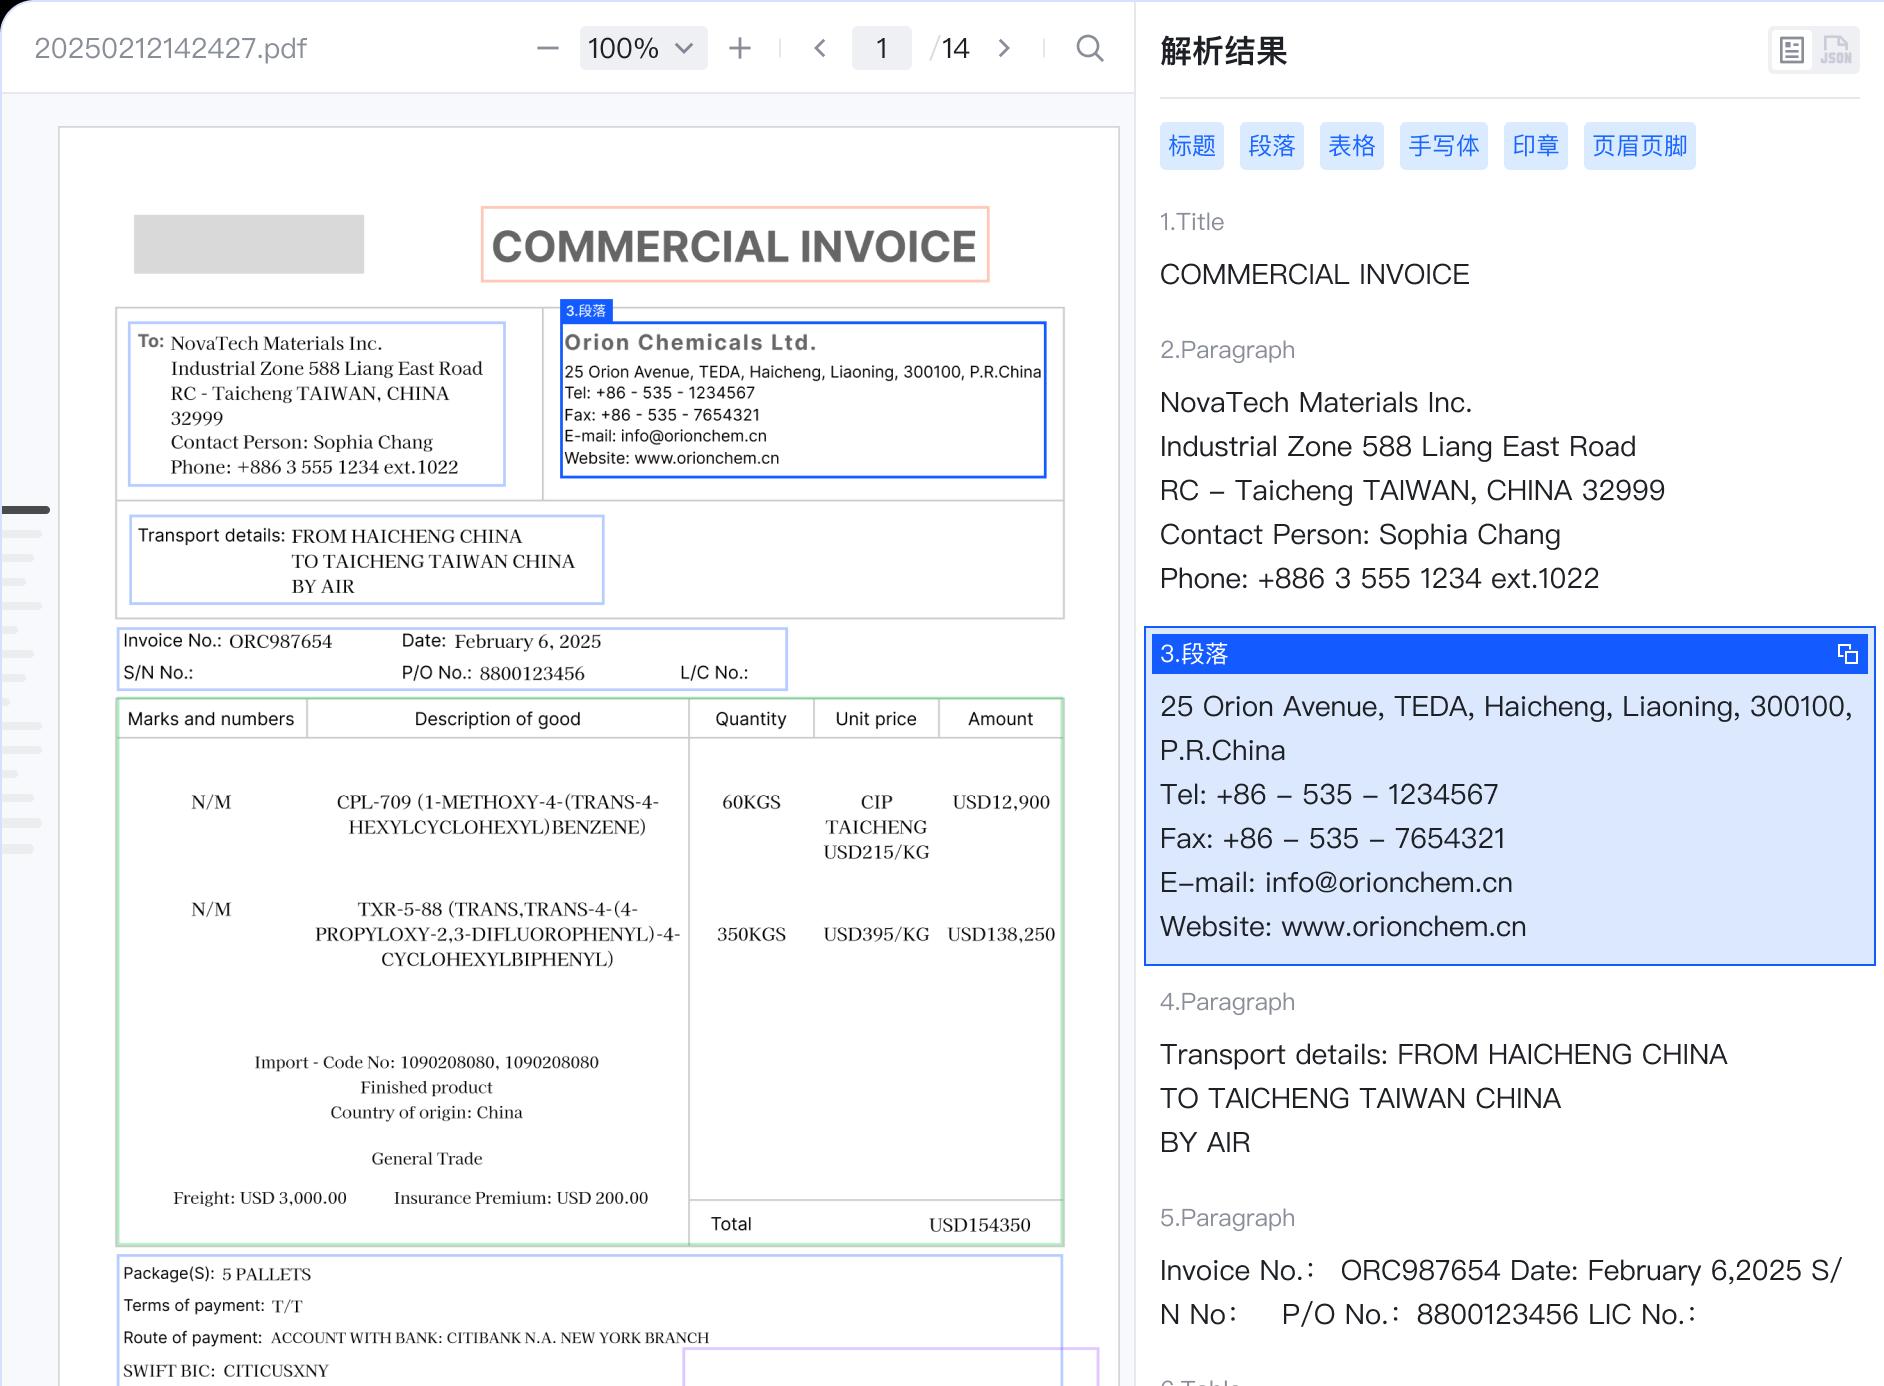
Task: Zoom in with the plus icon
Action: [x=740, y=48]
